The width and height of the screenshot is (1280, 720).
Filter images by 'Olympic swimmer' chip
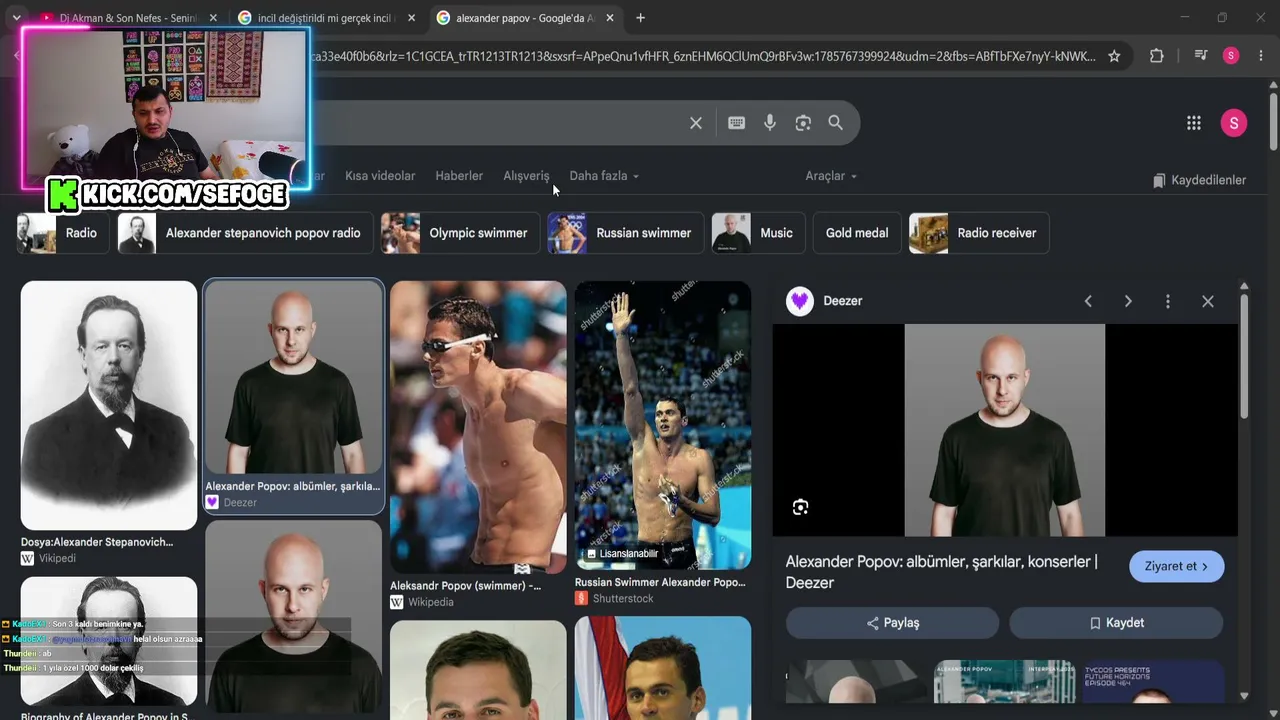tap(460, 233)
